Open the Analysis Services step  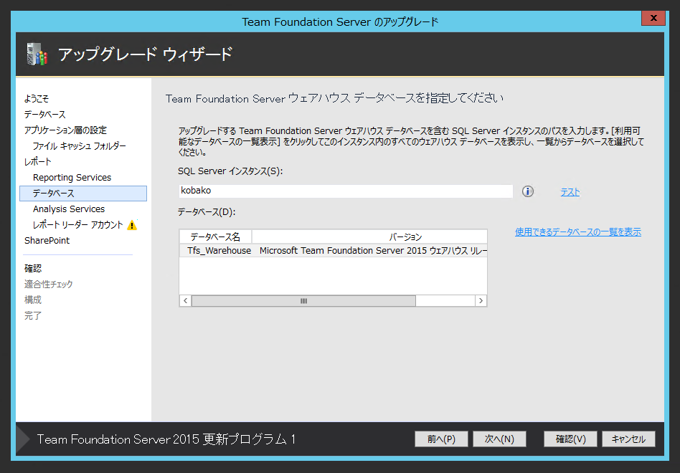click(69, 209)
